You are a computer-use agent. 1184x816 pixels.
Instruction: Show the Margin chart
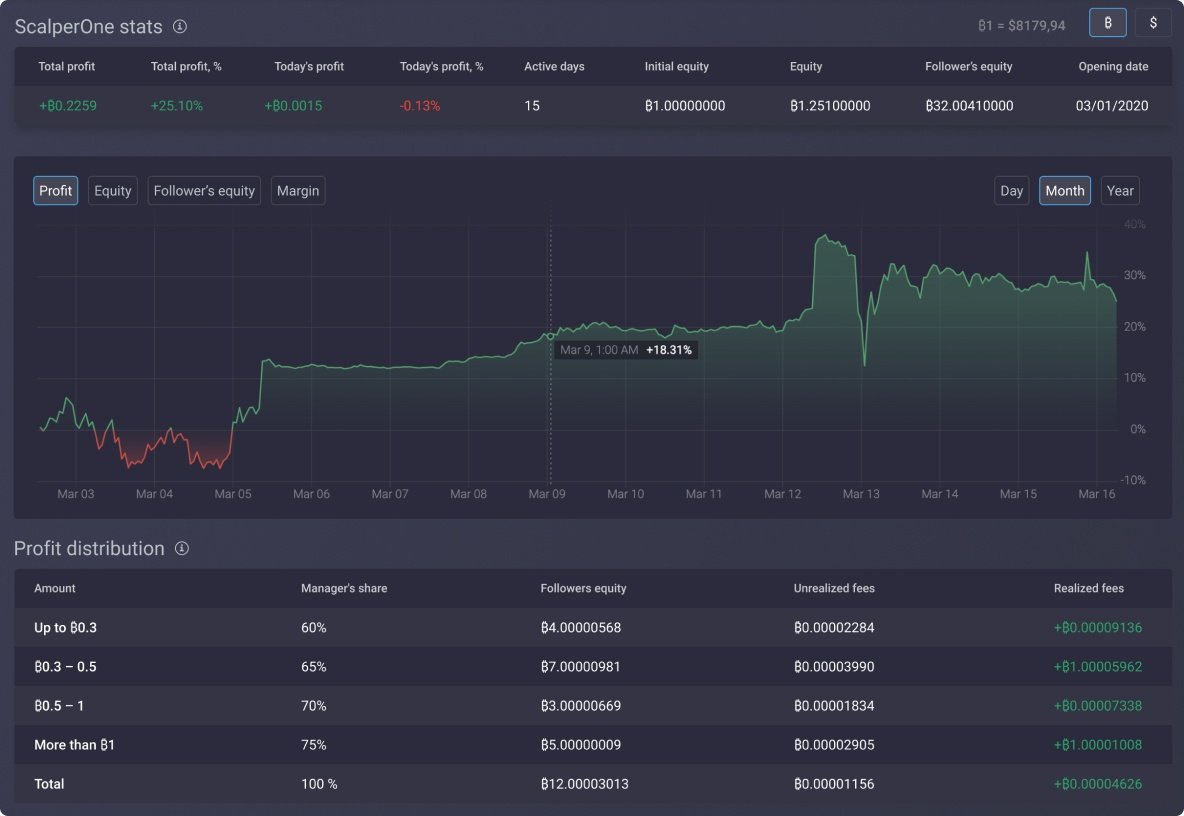297,190
